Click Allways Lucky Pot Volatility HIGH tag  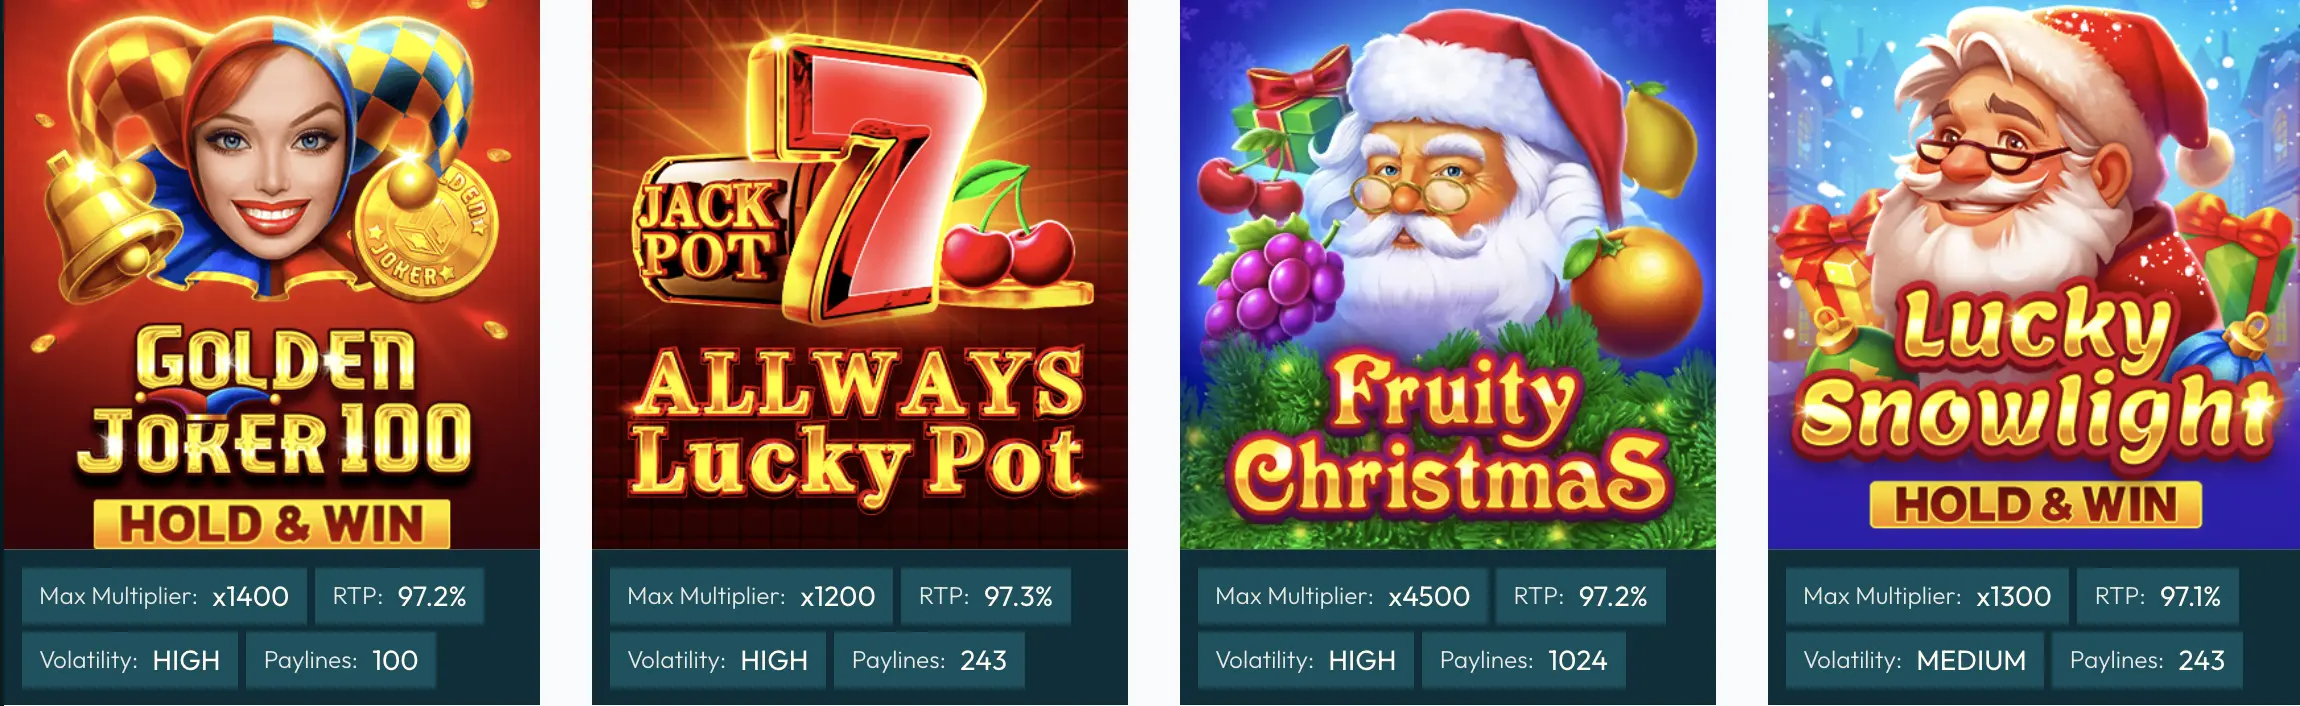[x=718, y=661]
